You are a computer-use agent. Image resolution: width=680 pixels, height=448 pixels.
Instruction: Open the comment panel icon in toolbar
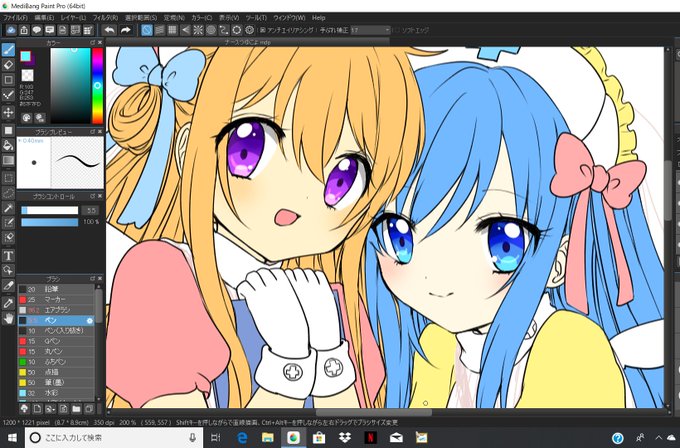click(x=49, y=30)
